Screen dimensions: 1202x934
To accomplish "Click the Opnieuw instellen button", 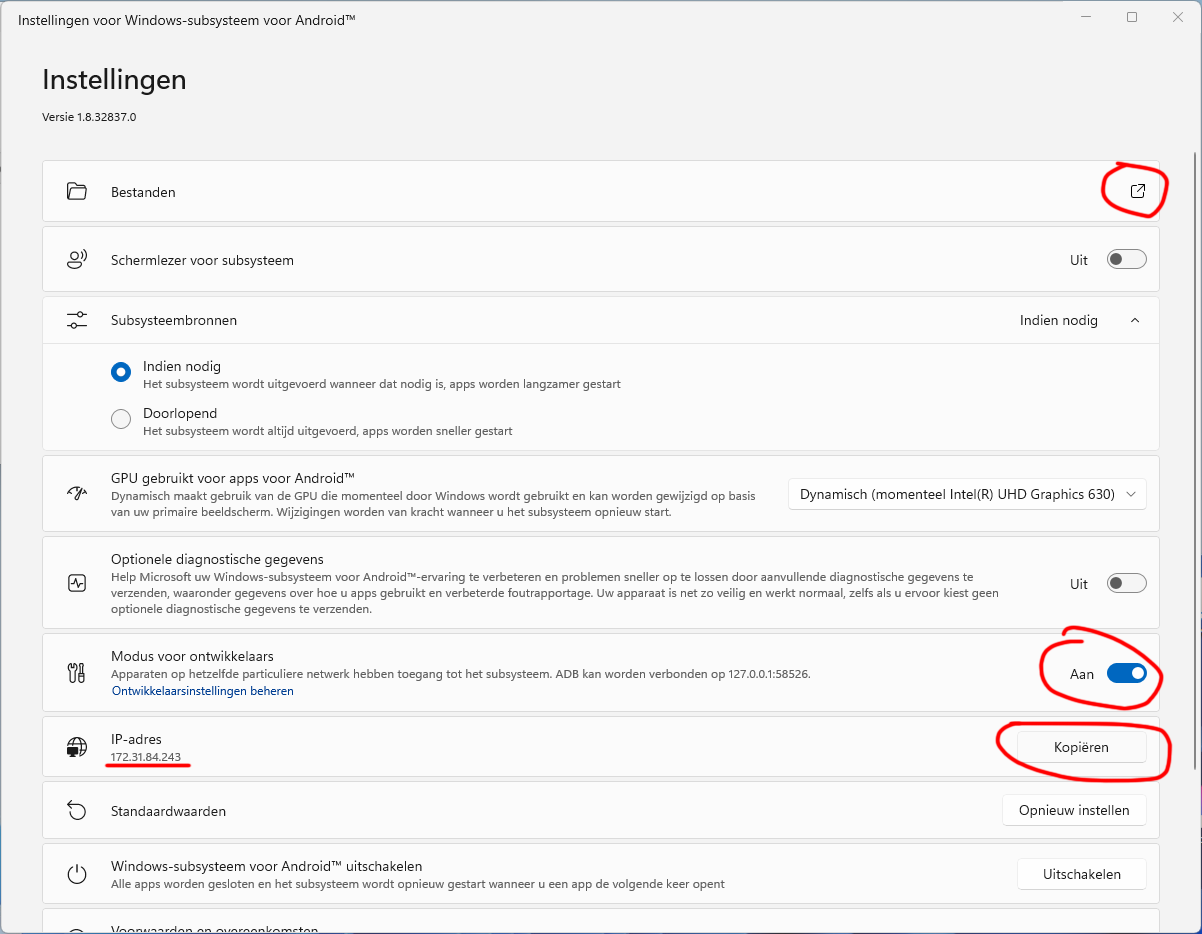I will click(x=1074, y=810).
